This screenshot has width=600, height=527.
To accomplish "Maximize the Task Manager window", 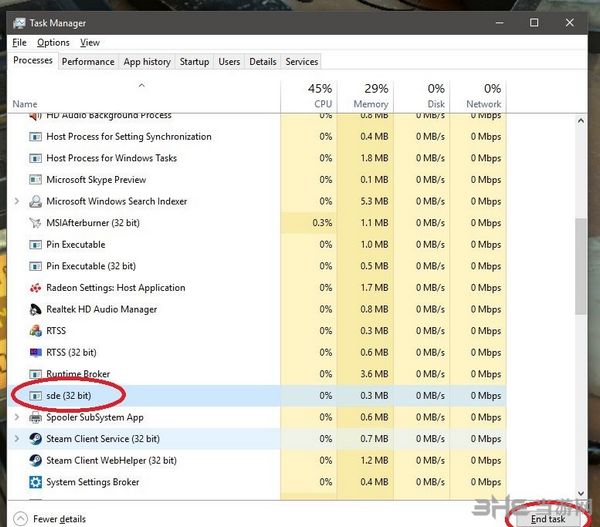I will point(534,23).
